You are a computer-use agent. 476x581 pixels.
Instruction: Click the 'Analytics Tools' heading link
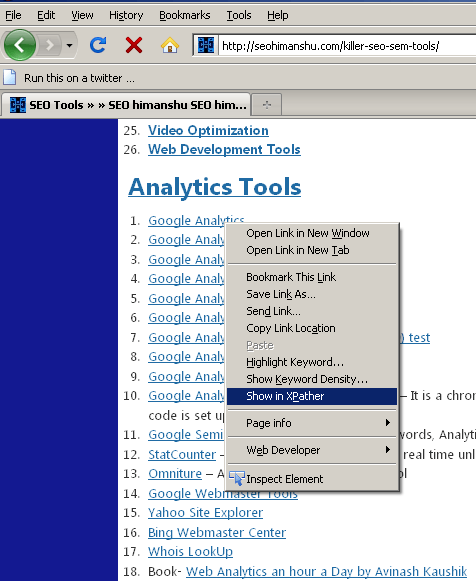pos(214,186)
